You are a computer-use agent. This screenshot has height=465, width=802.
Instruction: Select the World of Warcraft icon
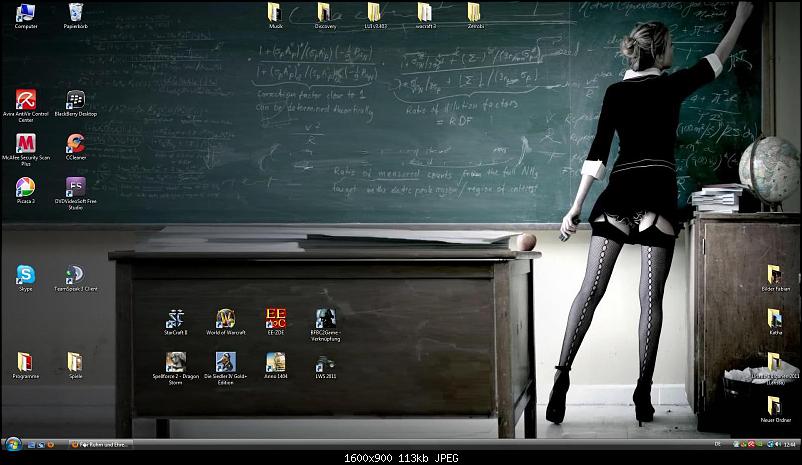[x=225, y=319]
